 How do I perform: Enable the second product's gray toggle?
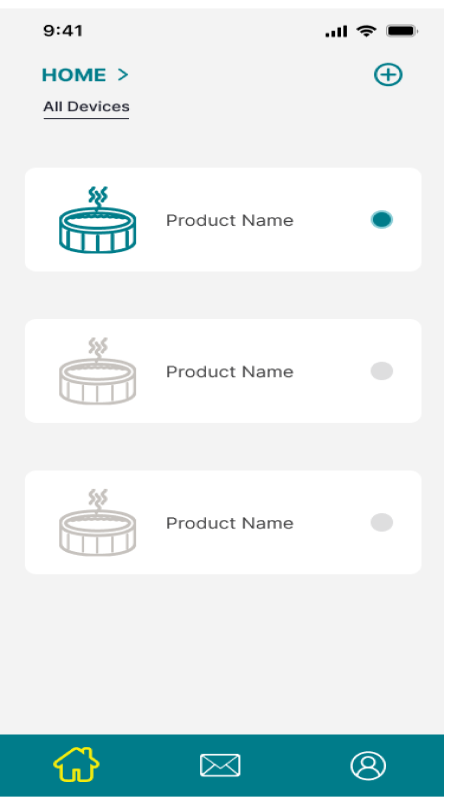(382, 371)
